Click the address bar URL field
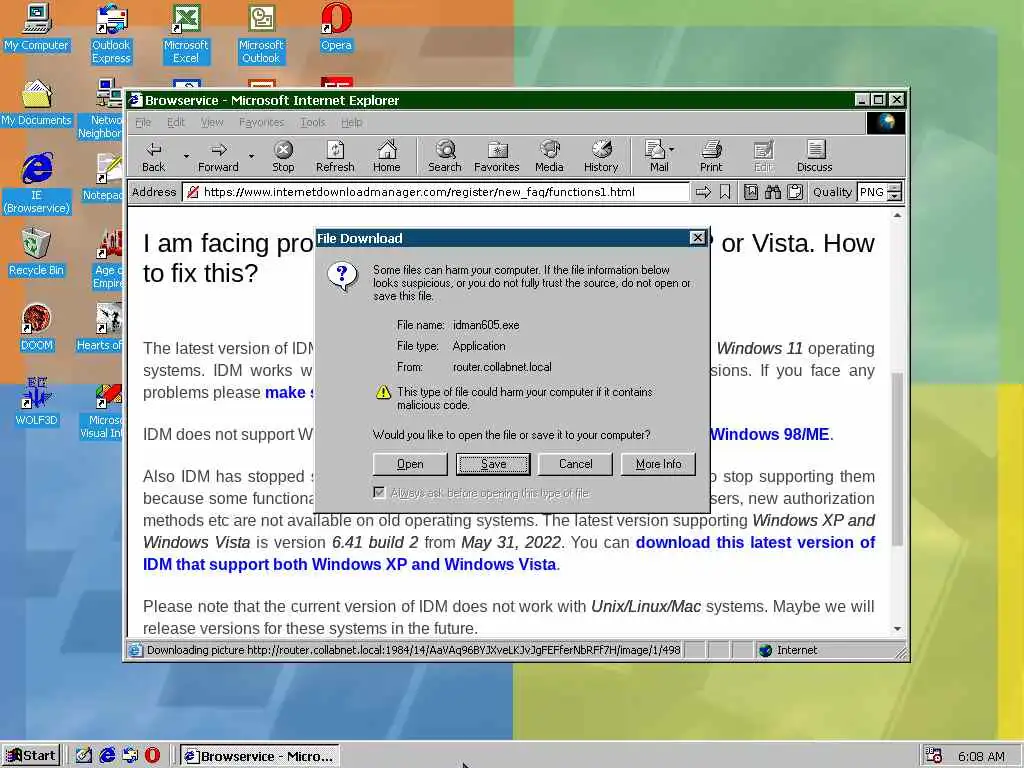 (x=436, y=192)
